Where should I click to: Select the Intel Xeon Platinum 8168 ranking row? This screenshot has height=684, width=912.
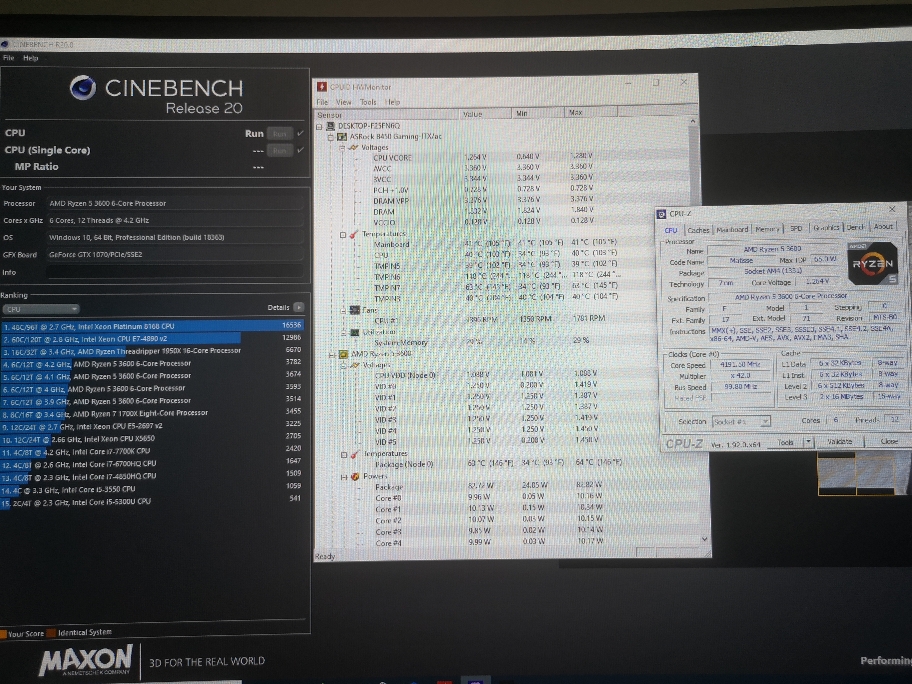tap(152, 326)
